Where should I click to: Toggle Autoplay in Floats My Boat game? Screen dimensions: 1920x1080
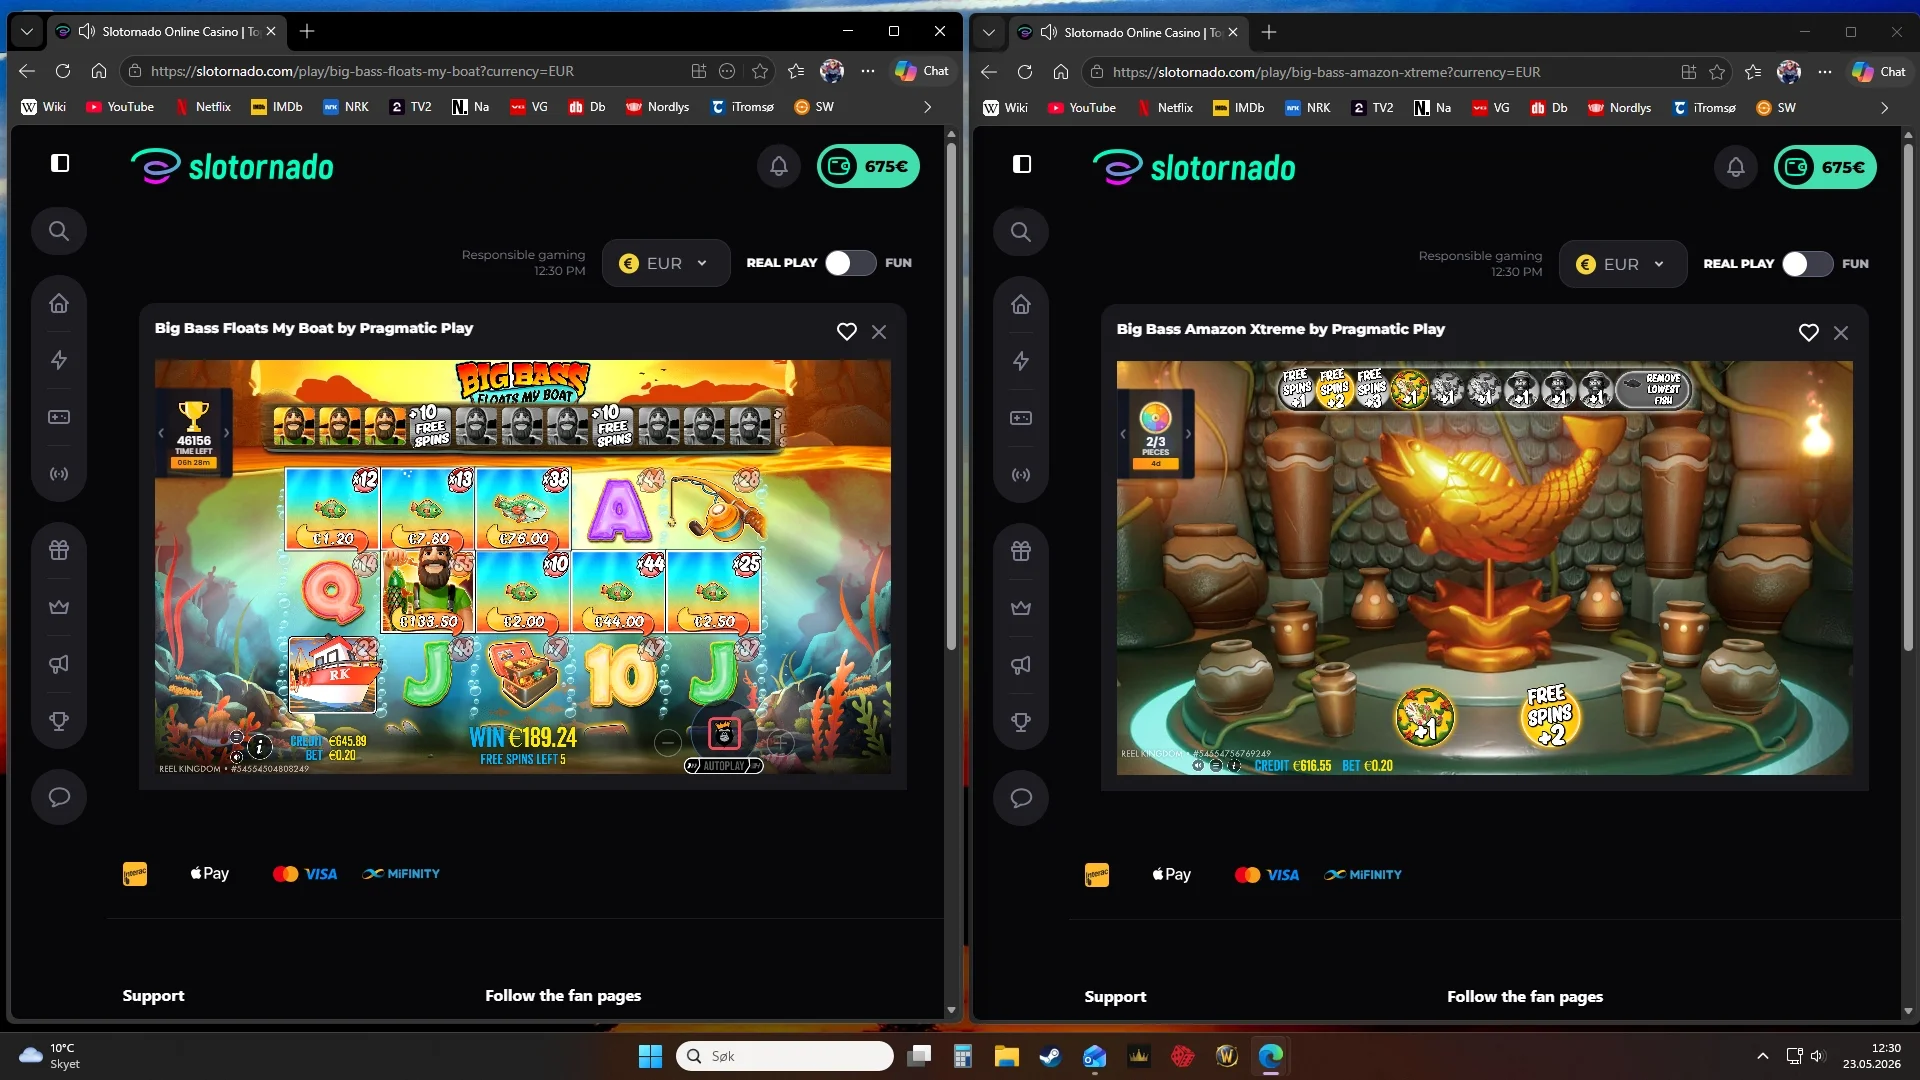point(724,766)
